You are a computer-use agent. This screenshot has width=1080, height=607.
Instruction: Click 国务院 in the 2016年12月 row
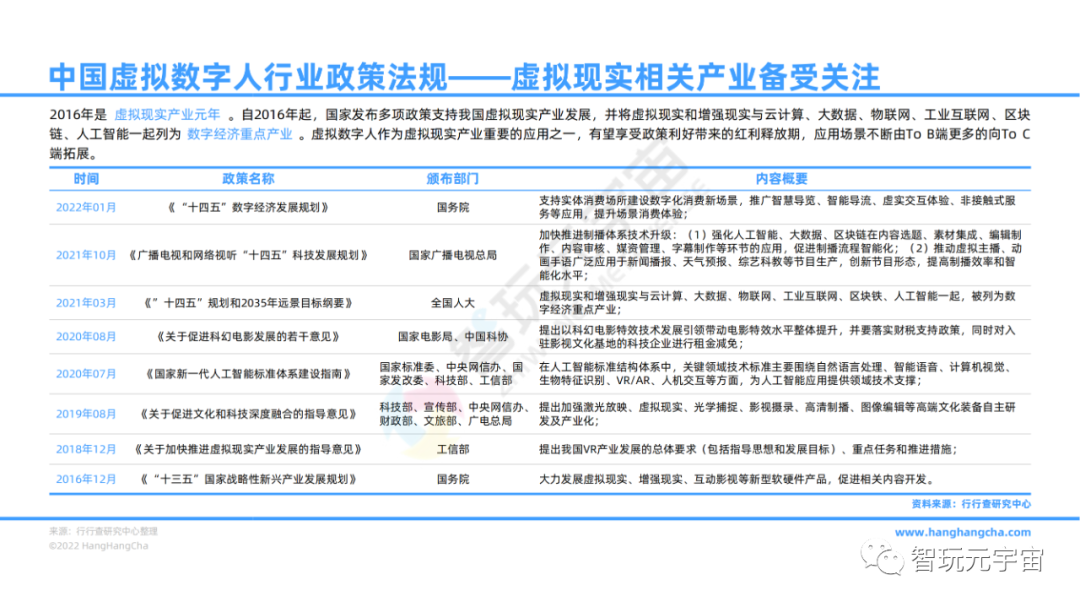(453, 479)
